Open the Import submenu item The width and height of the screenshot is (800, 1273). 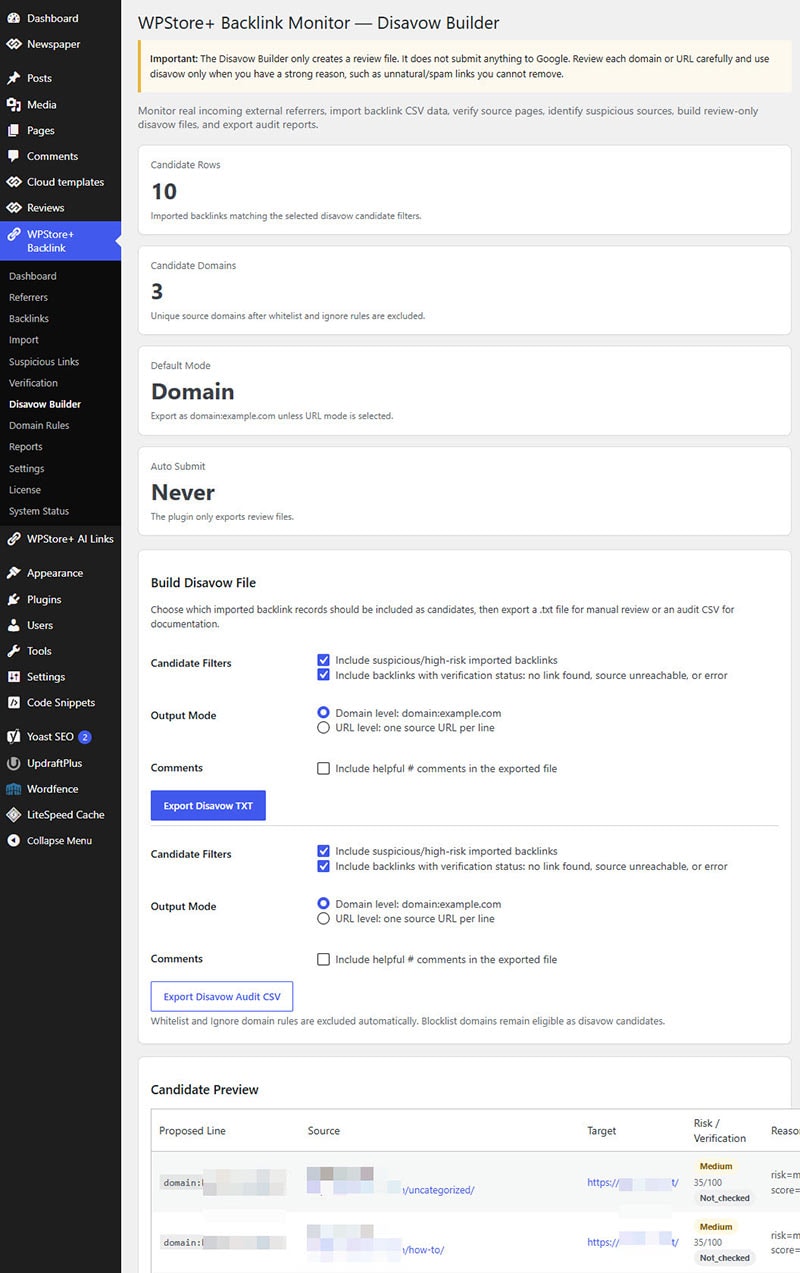[x=24, y=340]
